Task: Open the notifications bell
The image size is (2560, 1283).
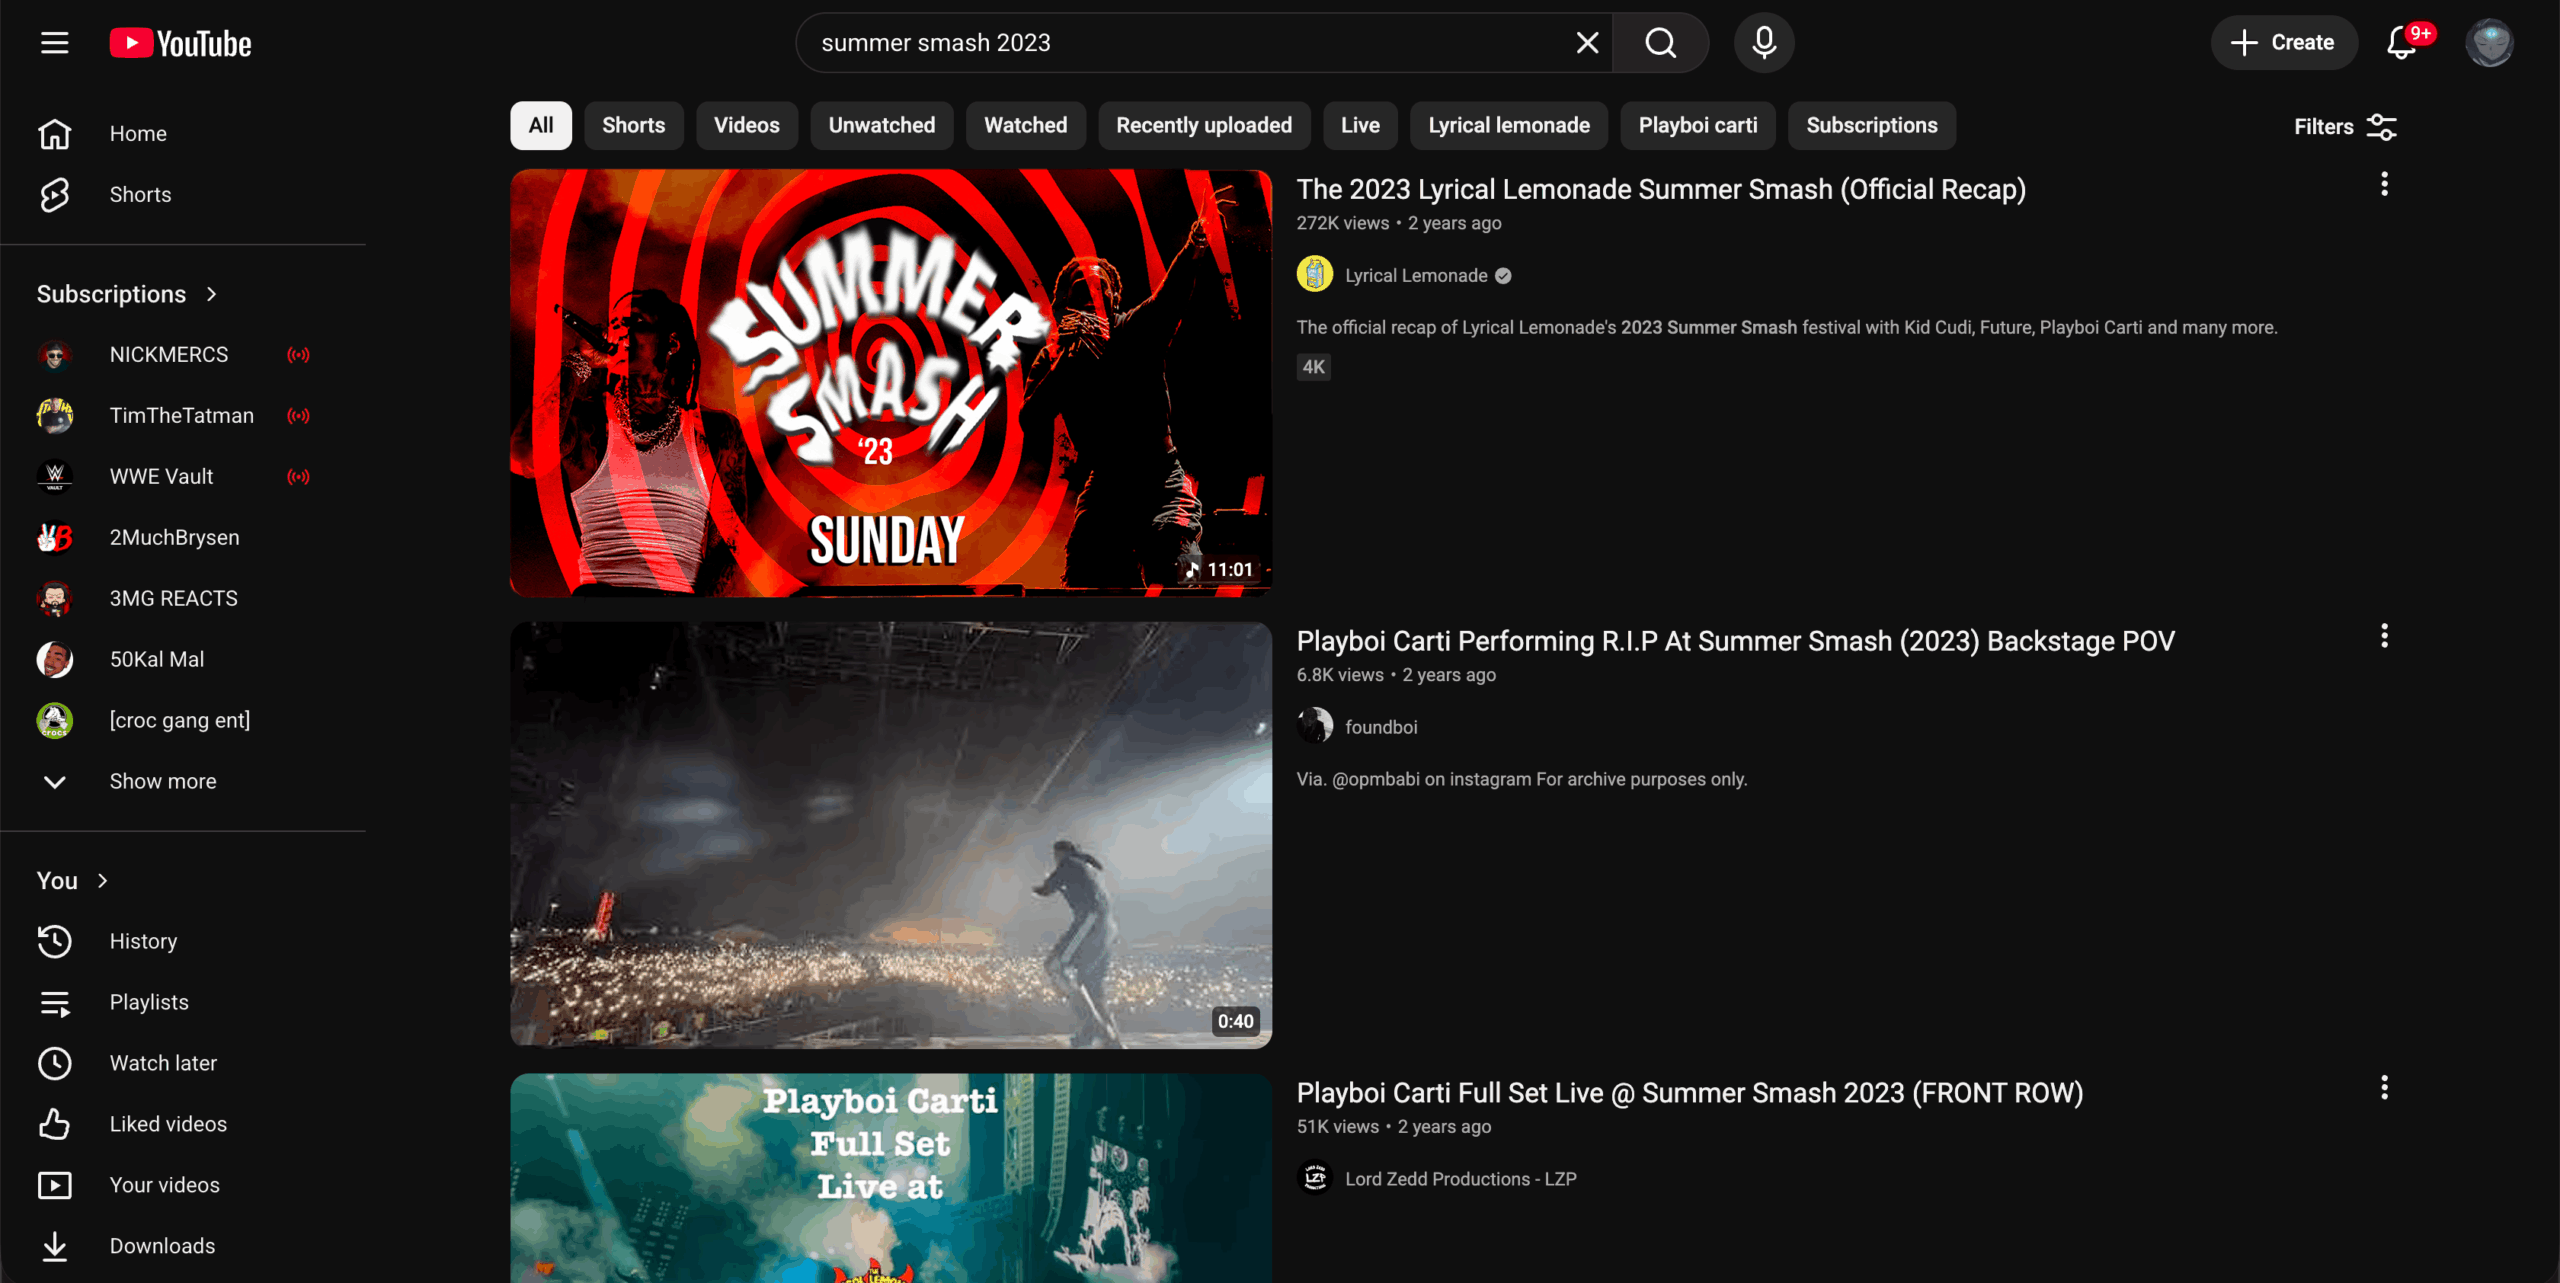Action: click(2402, 43)
